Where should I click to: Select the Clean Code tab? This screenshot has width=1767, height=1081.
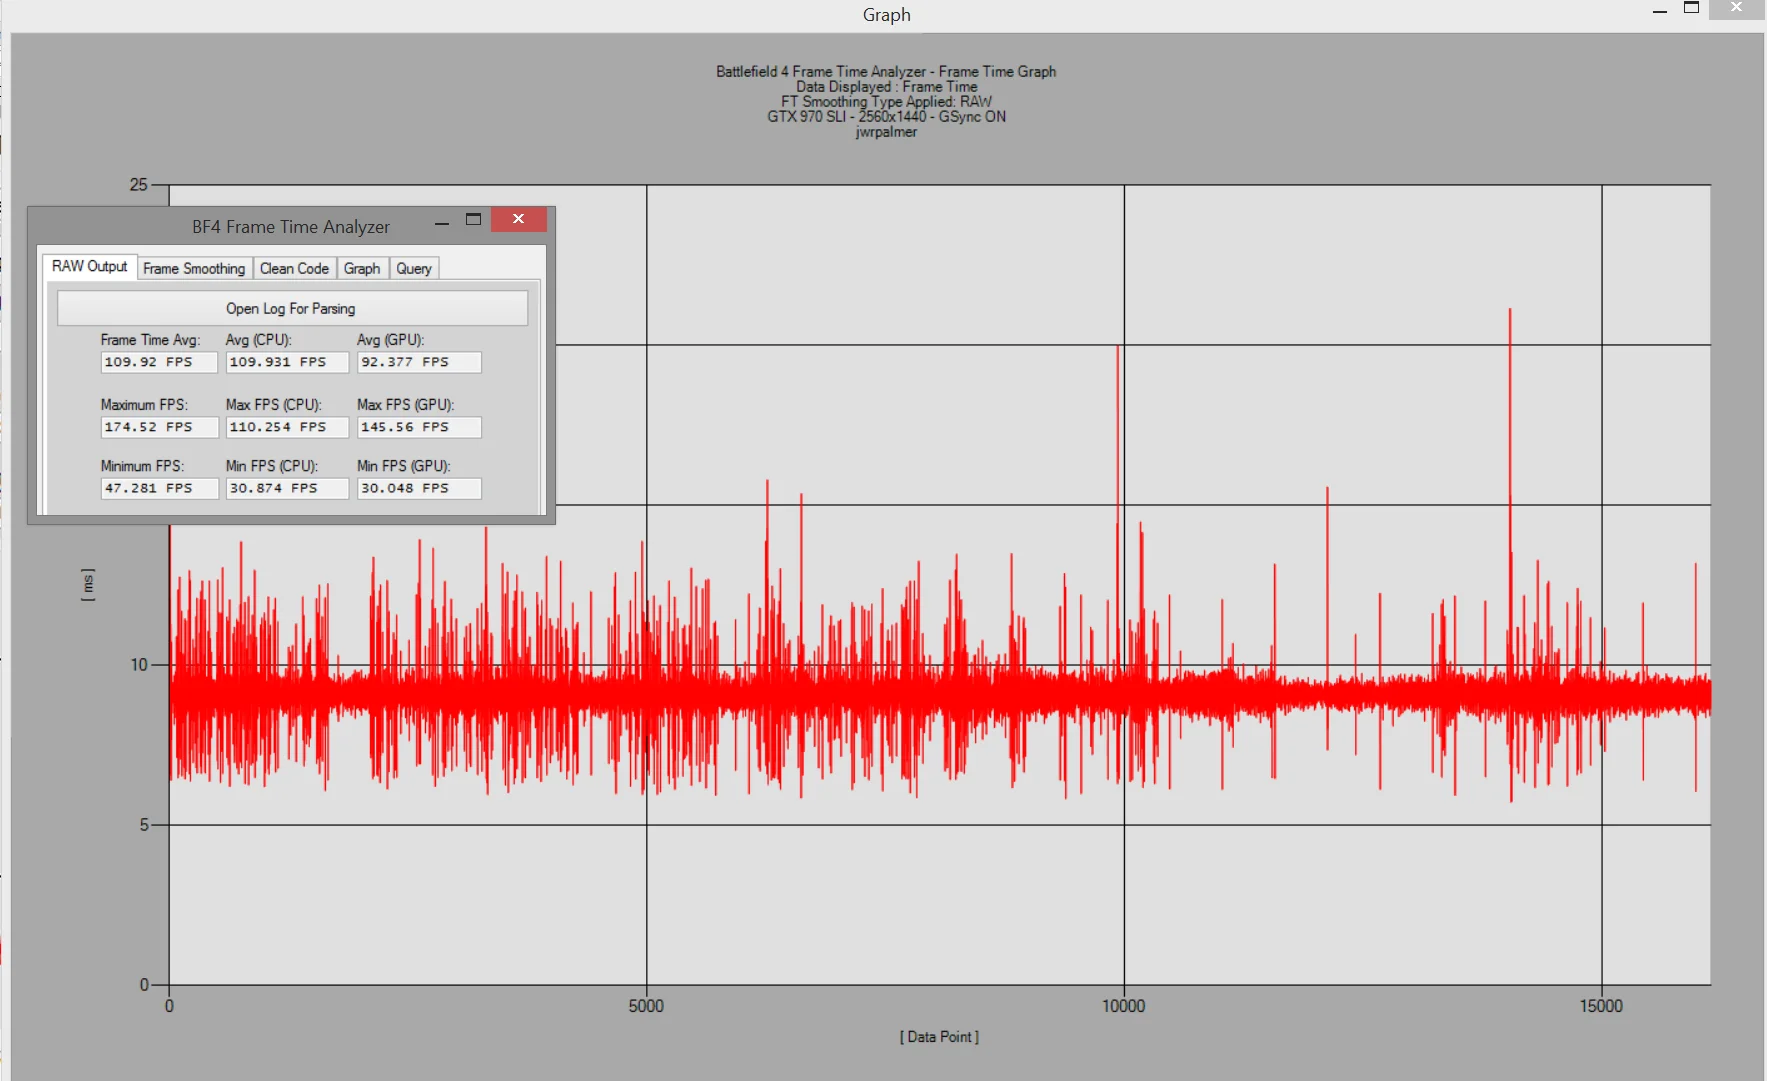294,269
